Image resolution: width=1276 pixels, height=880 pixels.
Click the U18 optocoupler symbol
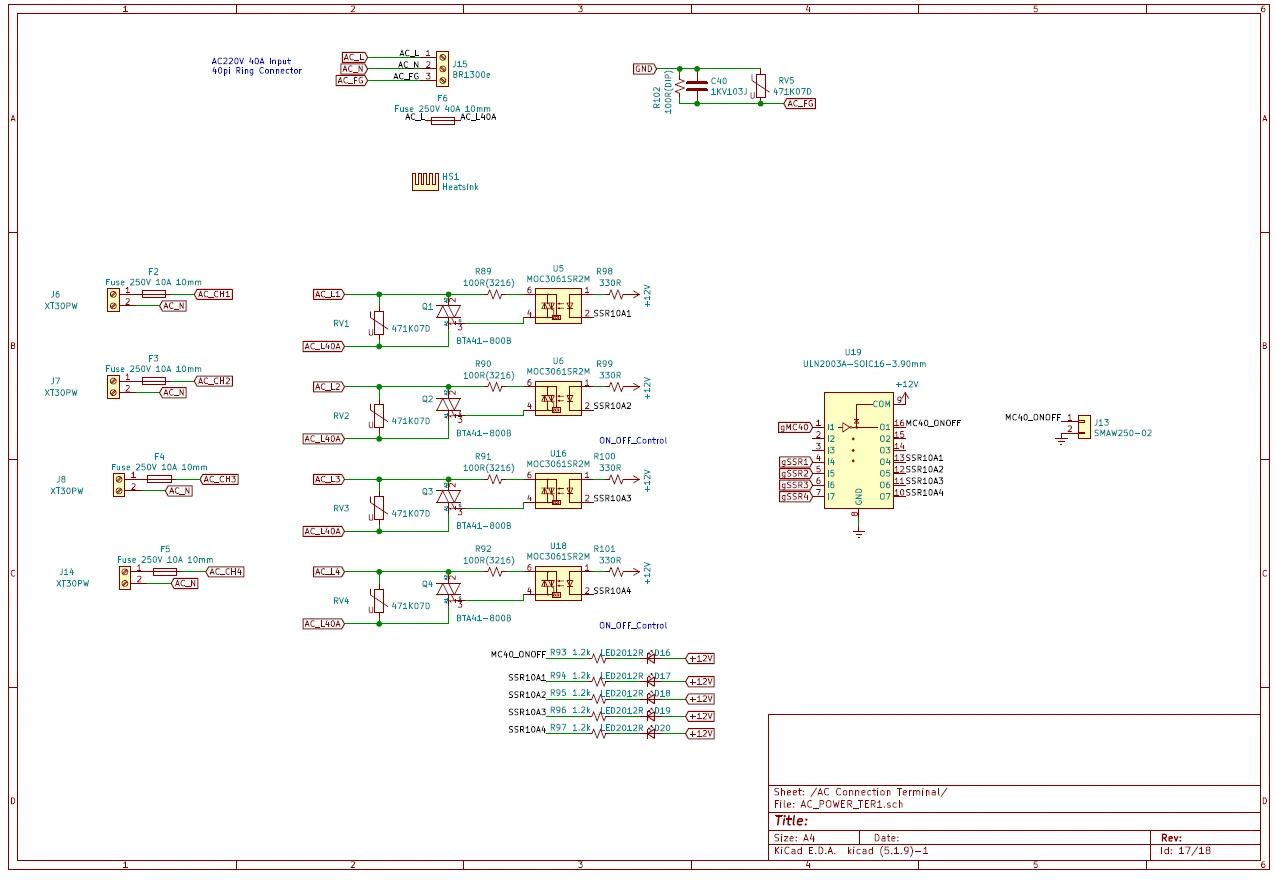(558, 583)
